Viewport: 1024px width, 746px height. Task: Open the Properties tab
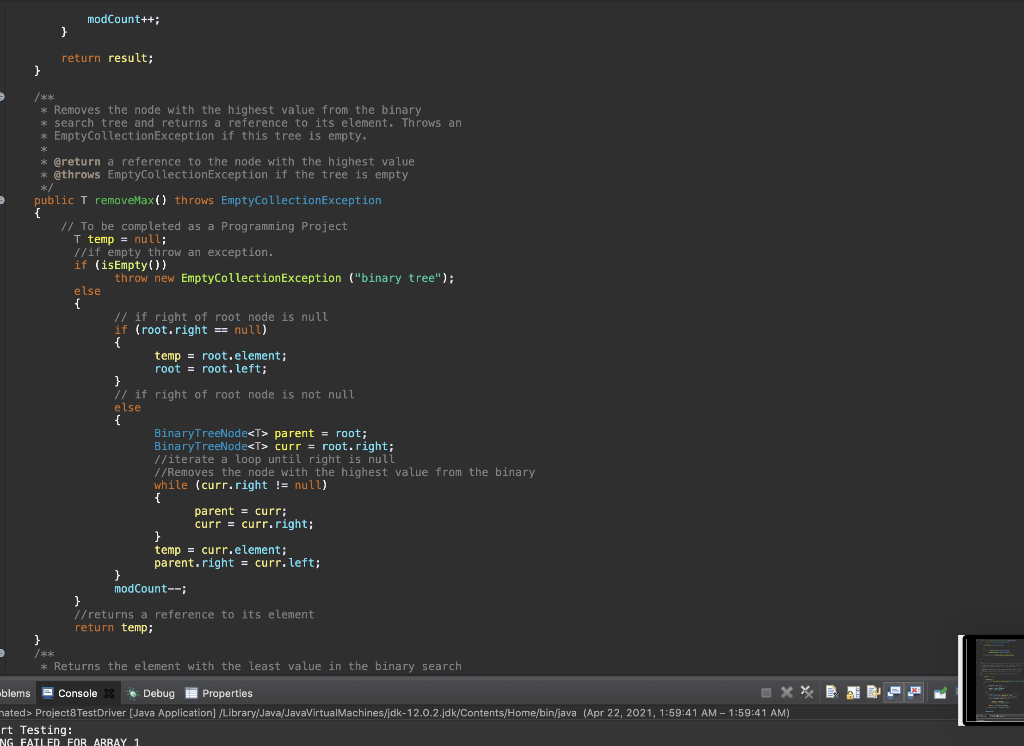click(219, 693)
